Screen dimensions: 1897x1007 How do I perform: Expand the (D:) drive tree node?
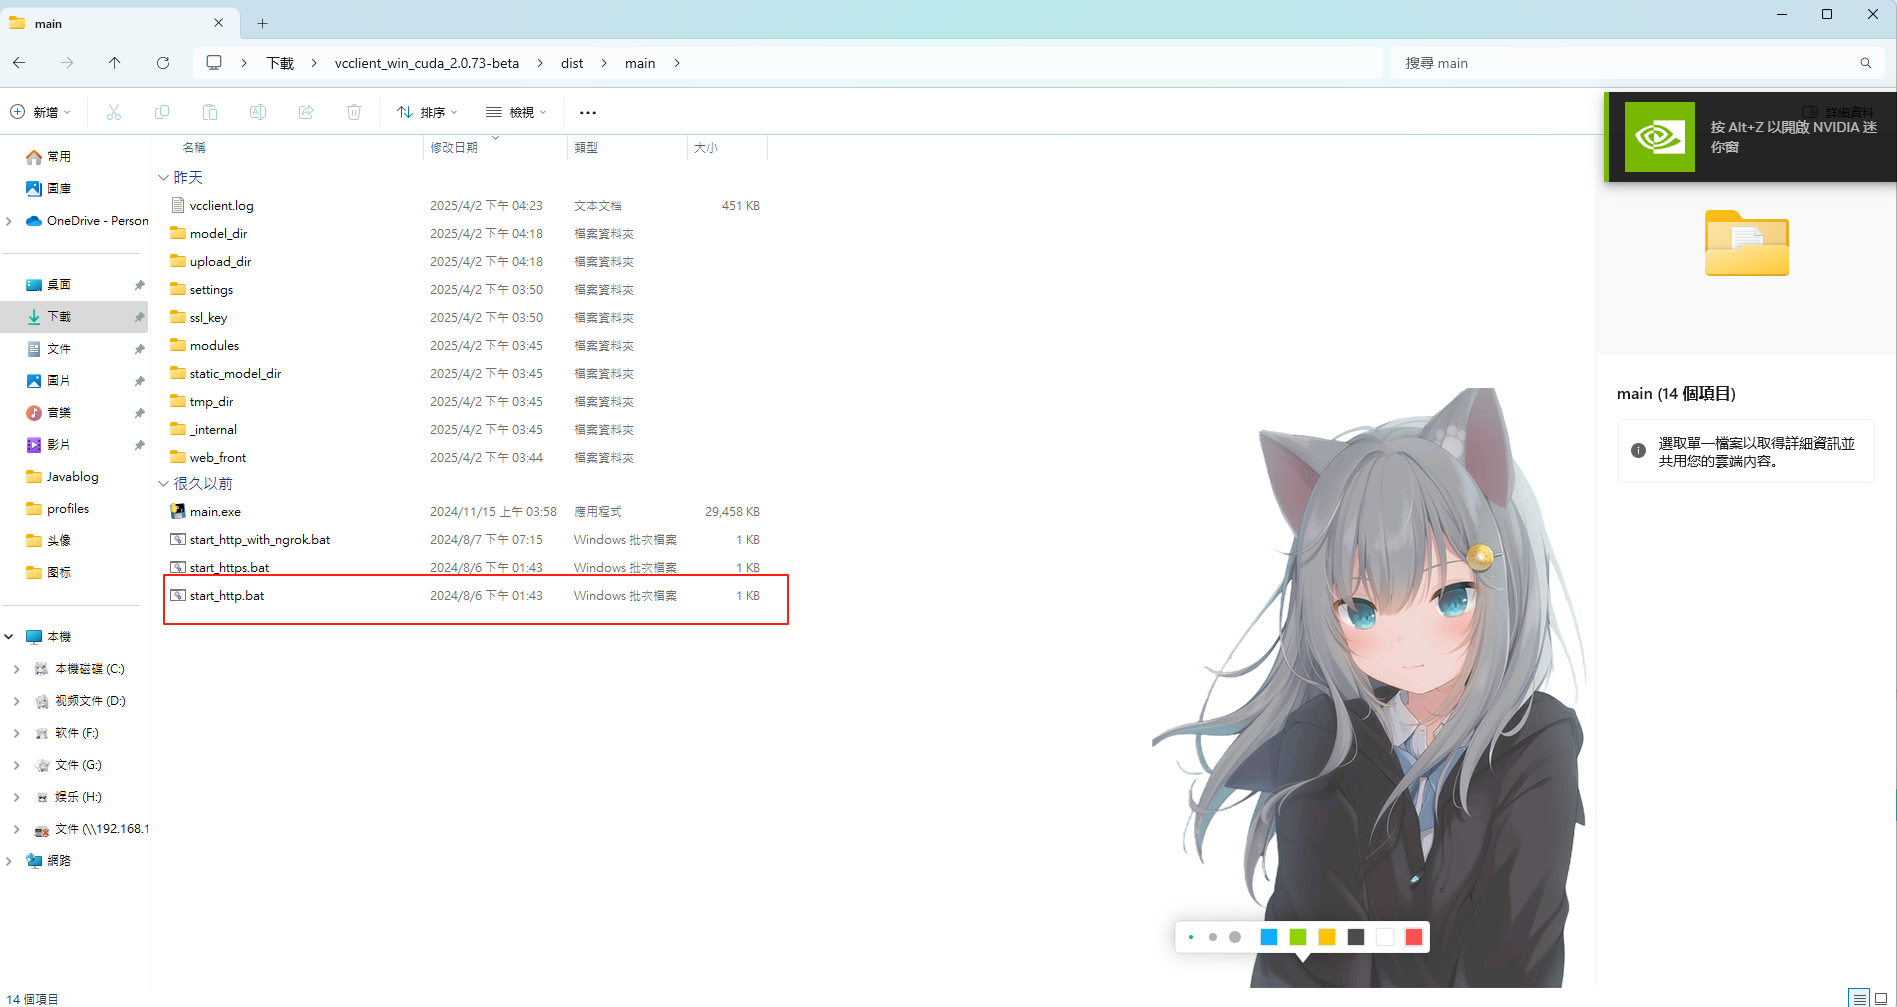[x=16, y=700]
